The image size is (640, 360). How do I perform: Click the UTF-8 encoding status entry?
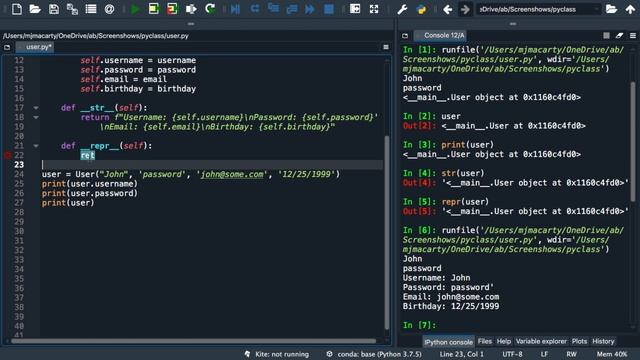(x=512, y=354)
